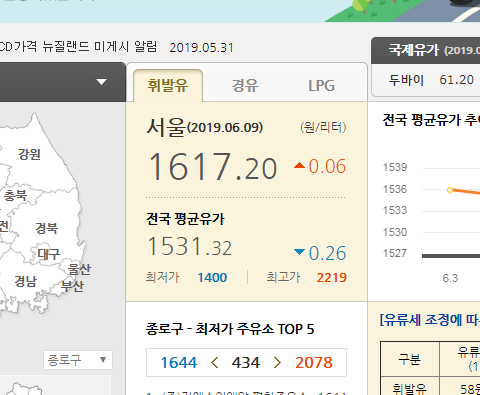Click national average price 1531.32
The height and width of the screenshot is (395, 480).
pyautogui.click(x=189, y=247)
